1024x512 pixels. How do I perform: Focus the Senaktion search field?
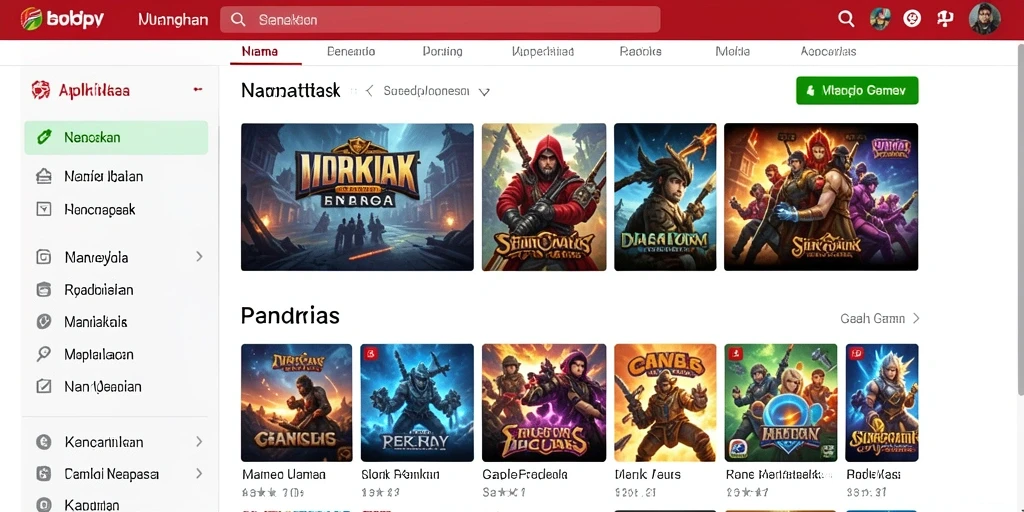point(440,20)
